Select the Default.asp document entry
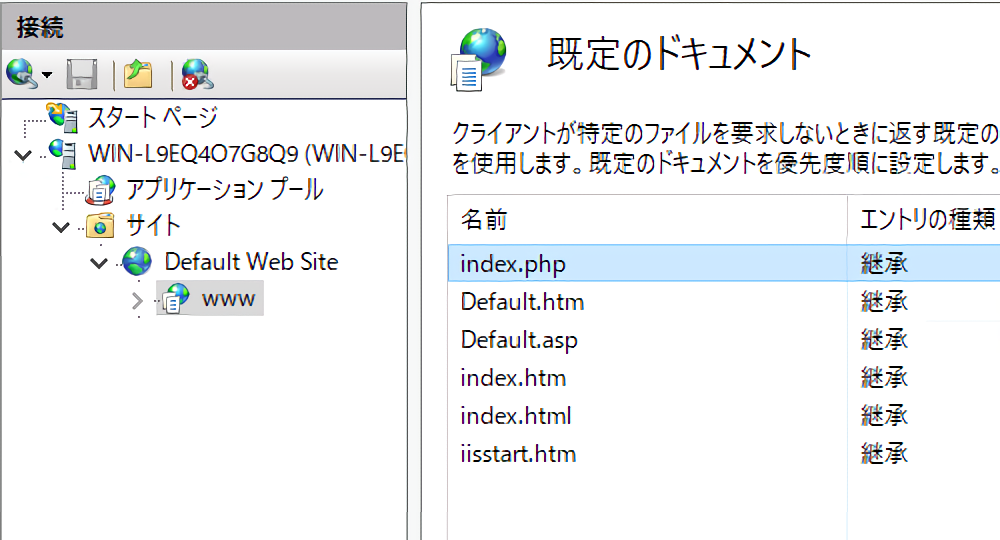This screenshot has height=540, width=1000. pyautogui.click(x=519, y=340)
